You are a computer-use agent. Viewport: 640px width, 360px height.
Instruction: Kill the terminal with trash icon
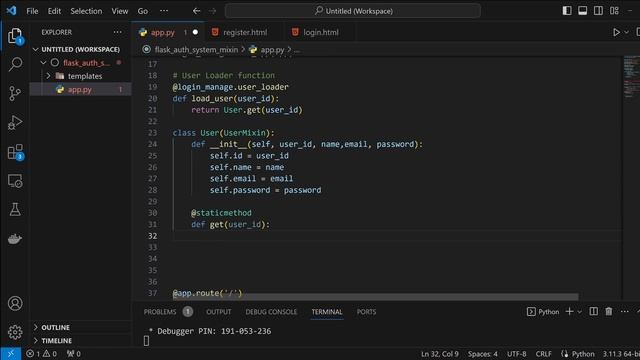(x=609, y=312)
